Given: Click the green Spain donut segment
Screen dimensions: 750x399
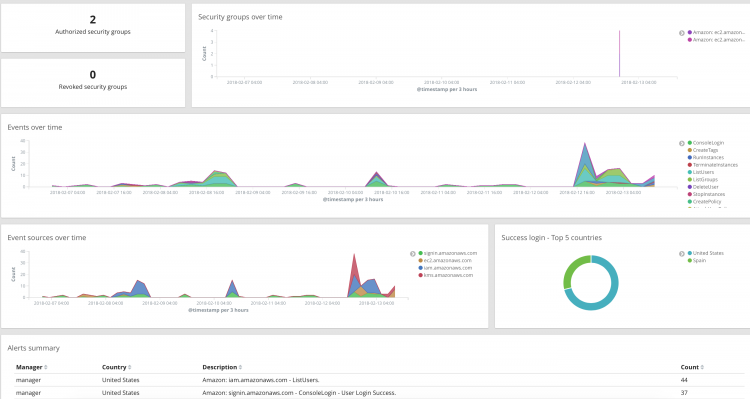Looking at the screenshot, I should pos(572,268).
